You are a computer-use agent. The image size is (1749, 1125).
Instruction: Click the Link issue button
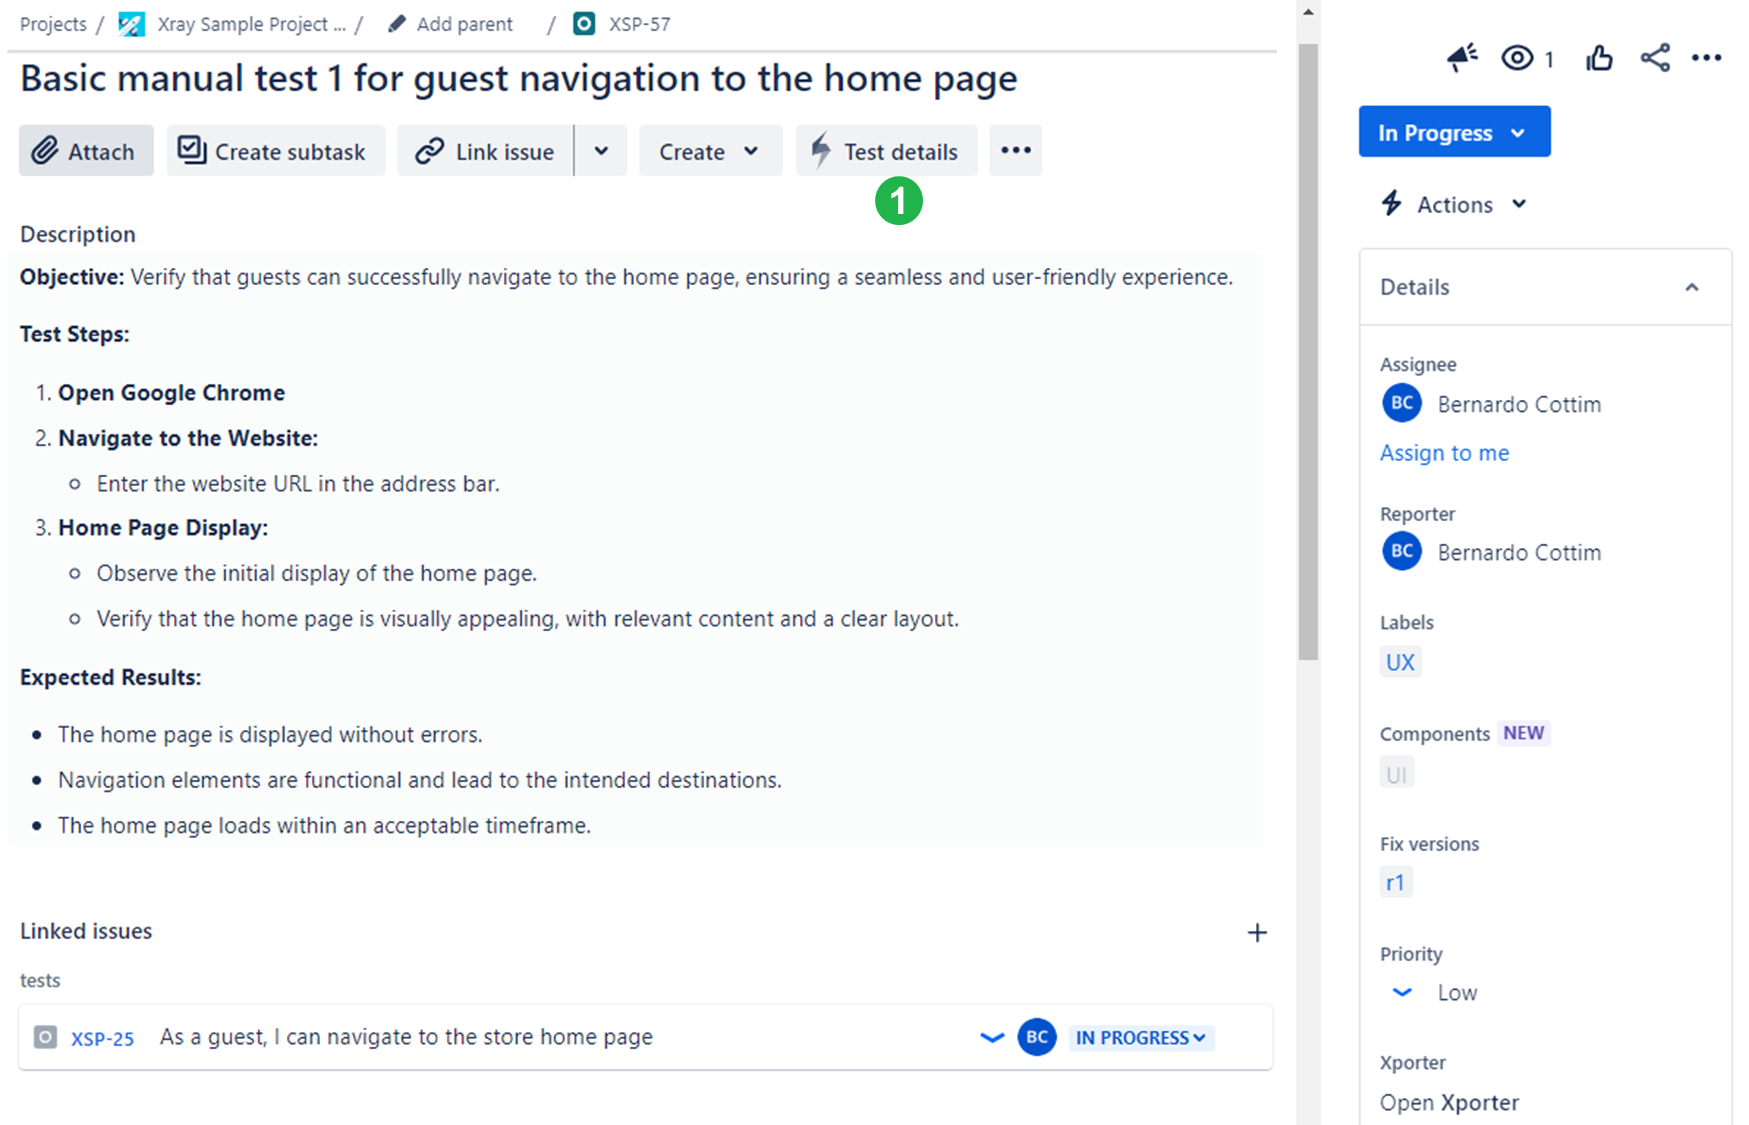(x=485, y=151)
